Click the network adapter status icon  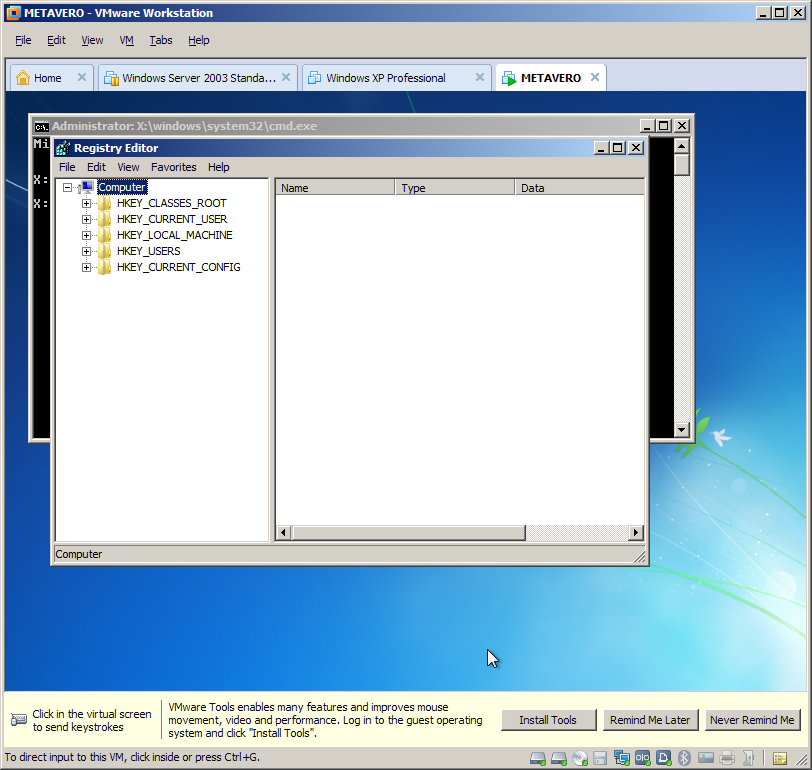coord(621,758)
